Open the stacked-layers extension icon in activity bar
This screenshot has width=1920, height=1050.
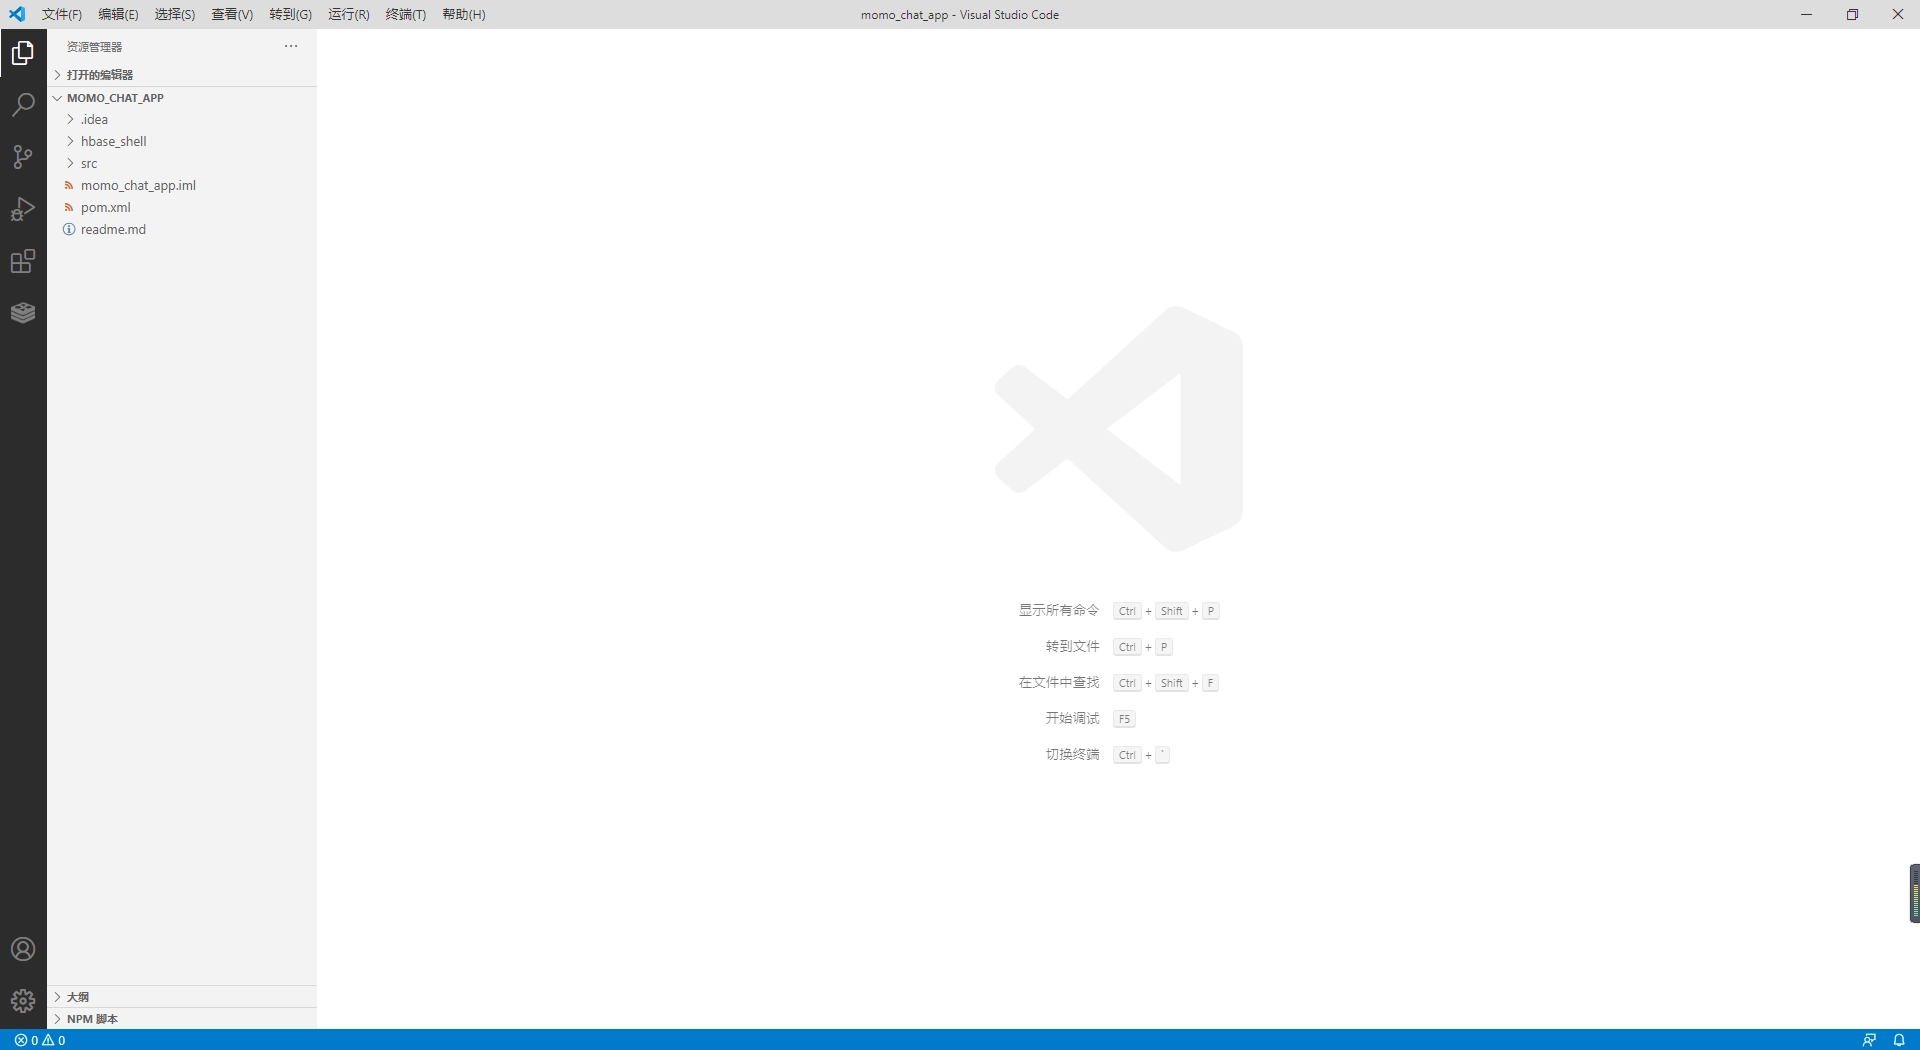click(x=23, y=313)
